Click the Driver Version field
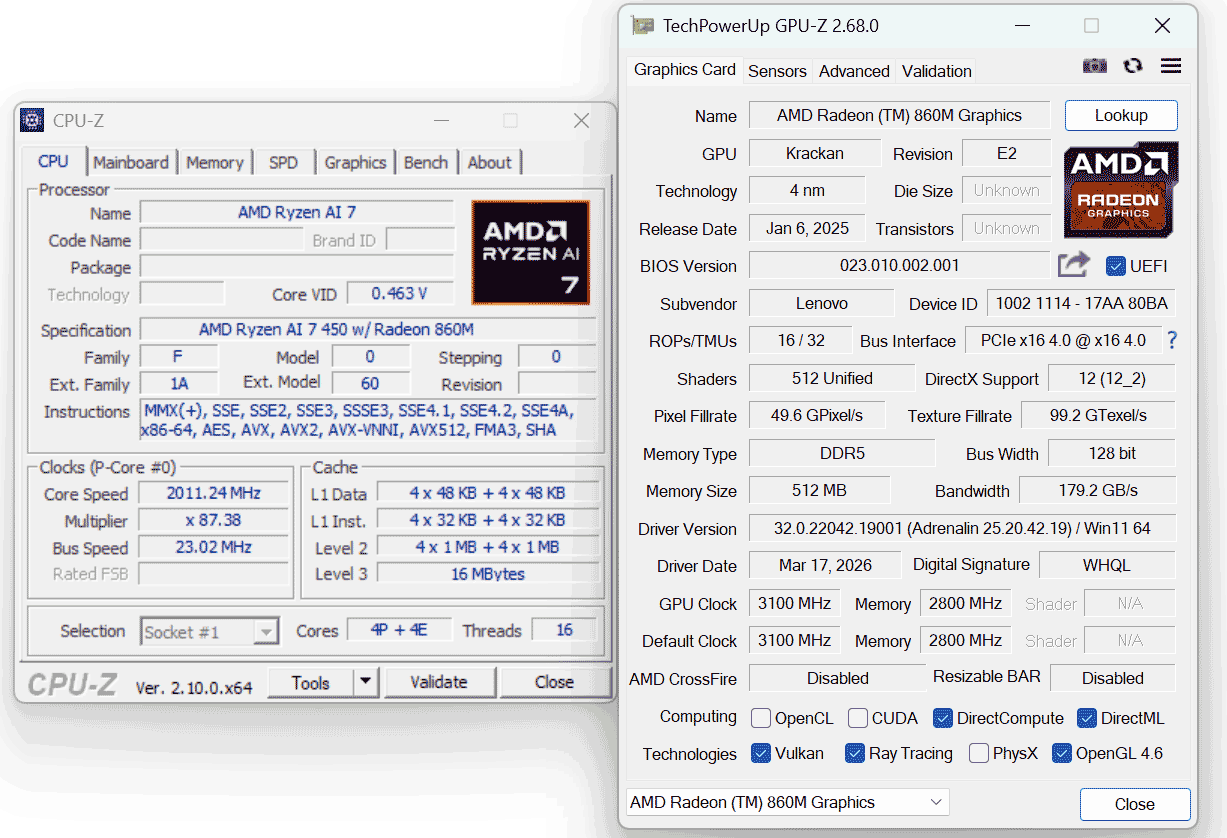The height and width of the screenshot is (838, 1227). click(x=962, y=528)
